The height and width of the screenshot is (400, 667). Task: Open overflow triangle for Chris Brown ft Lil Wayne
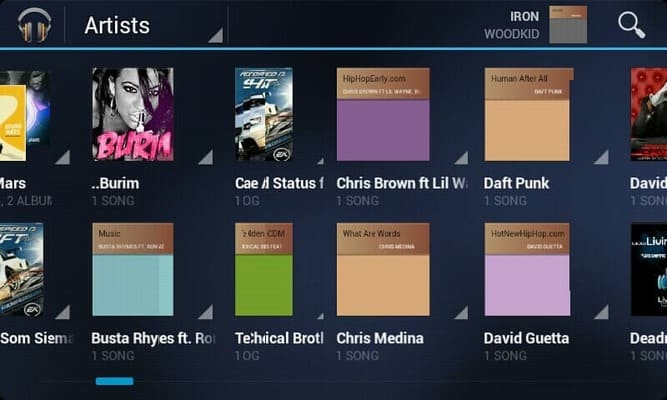click(x=461, y=157)
